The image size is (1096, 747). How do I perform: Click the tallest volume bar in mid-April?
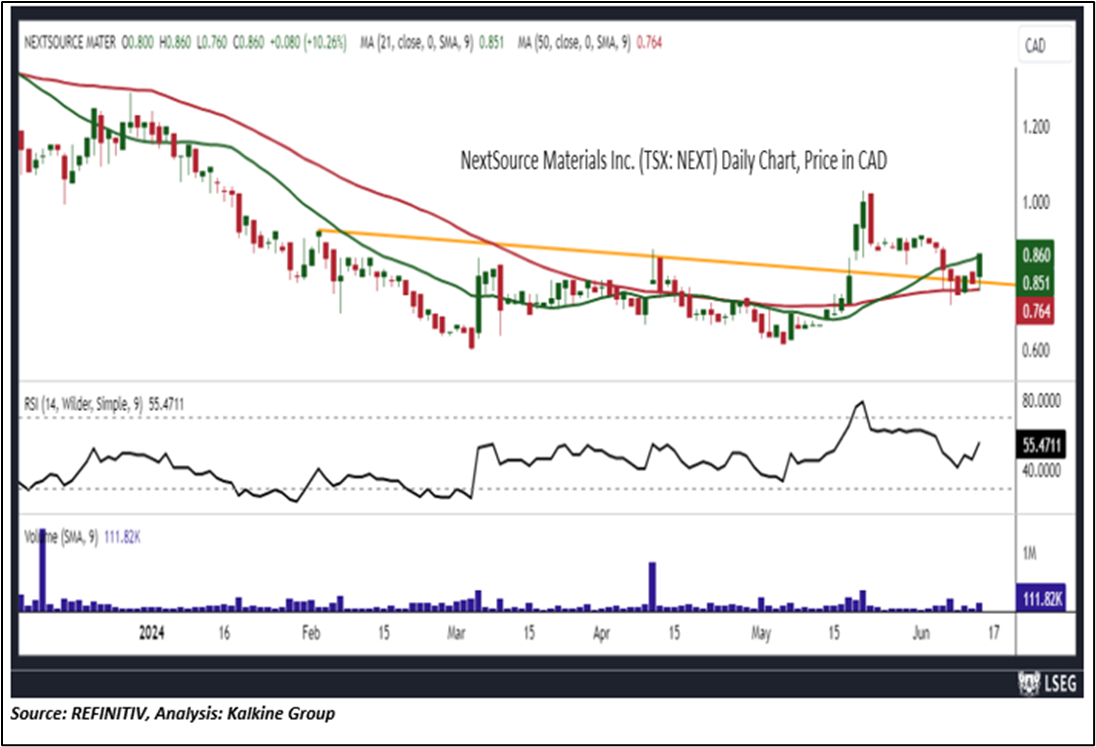(x=652, y=587)
